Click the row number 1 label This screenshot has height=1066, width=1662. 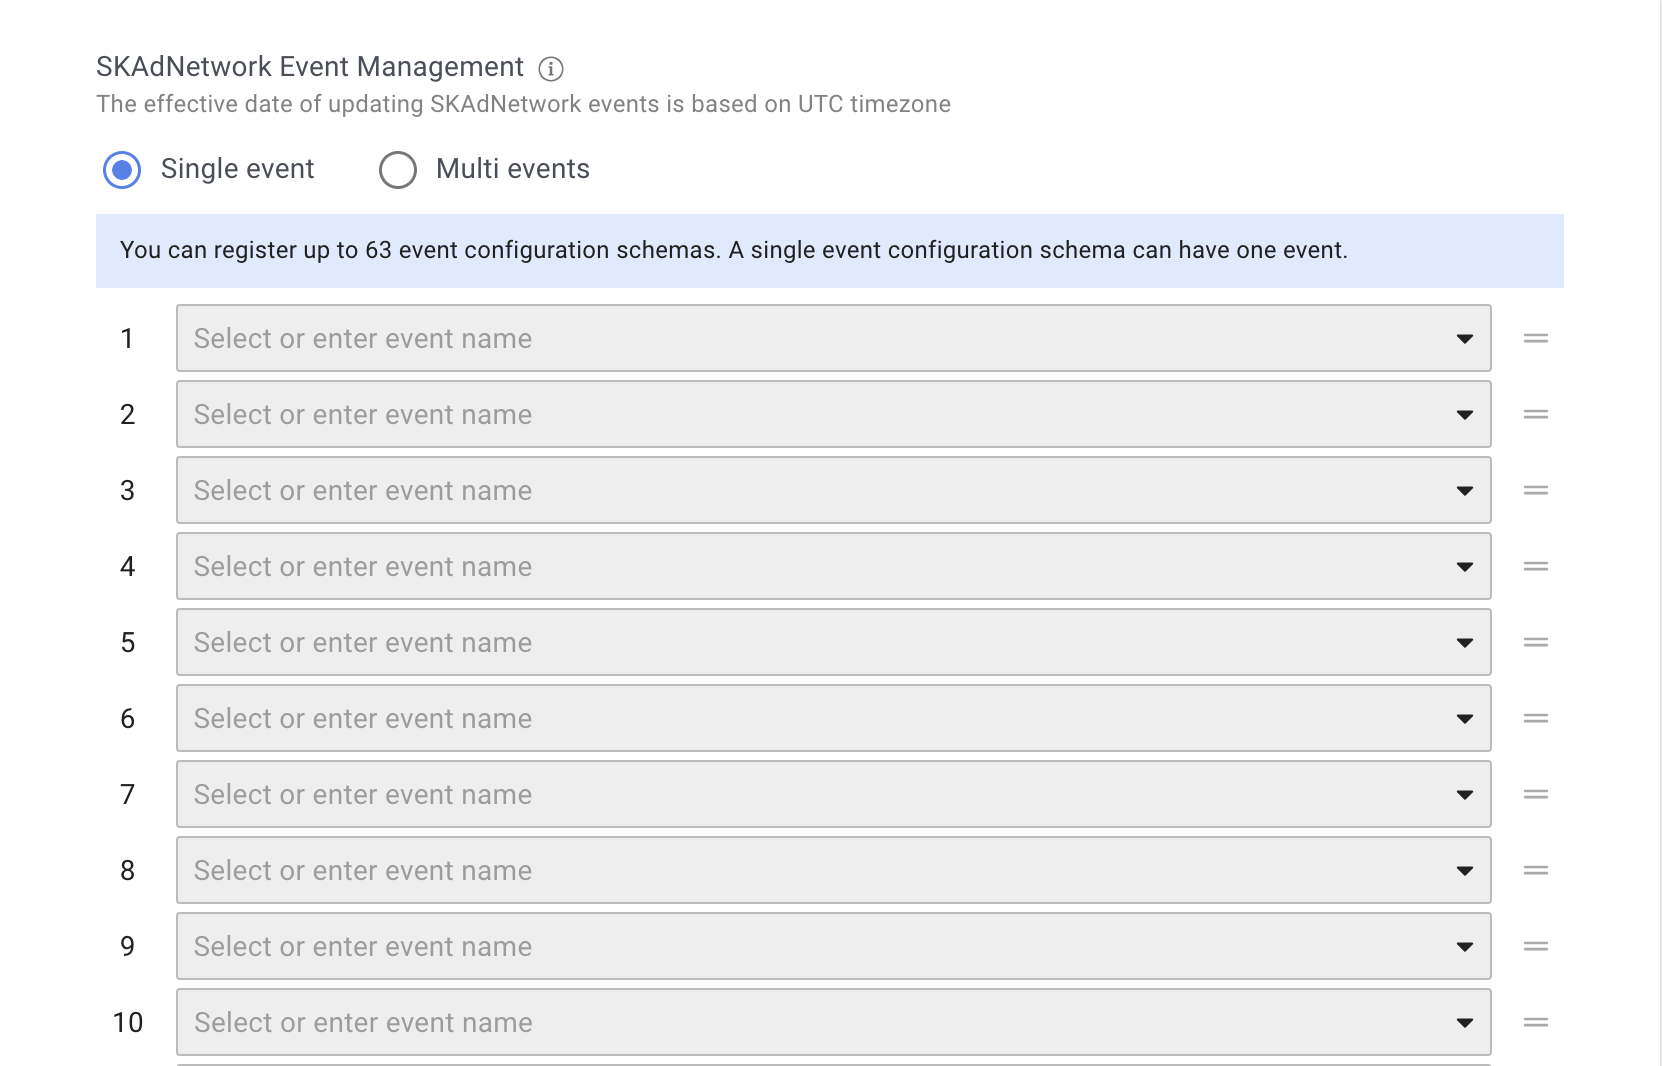tap(127, 339)
